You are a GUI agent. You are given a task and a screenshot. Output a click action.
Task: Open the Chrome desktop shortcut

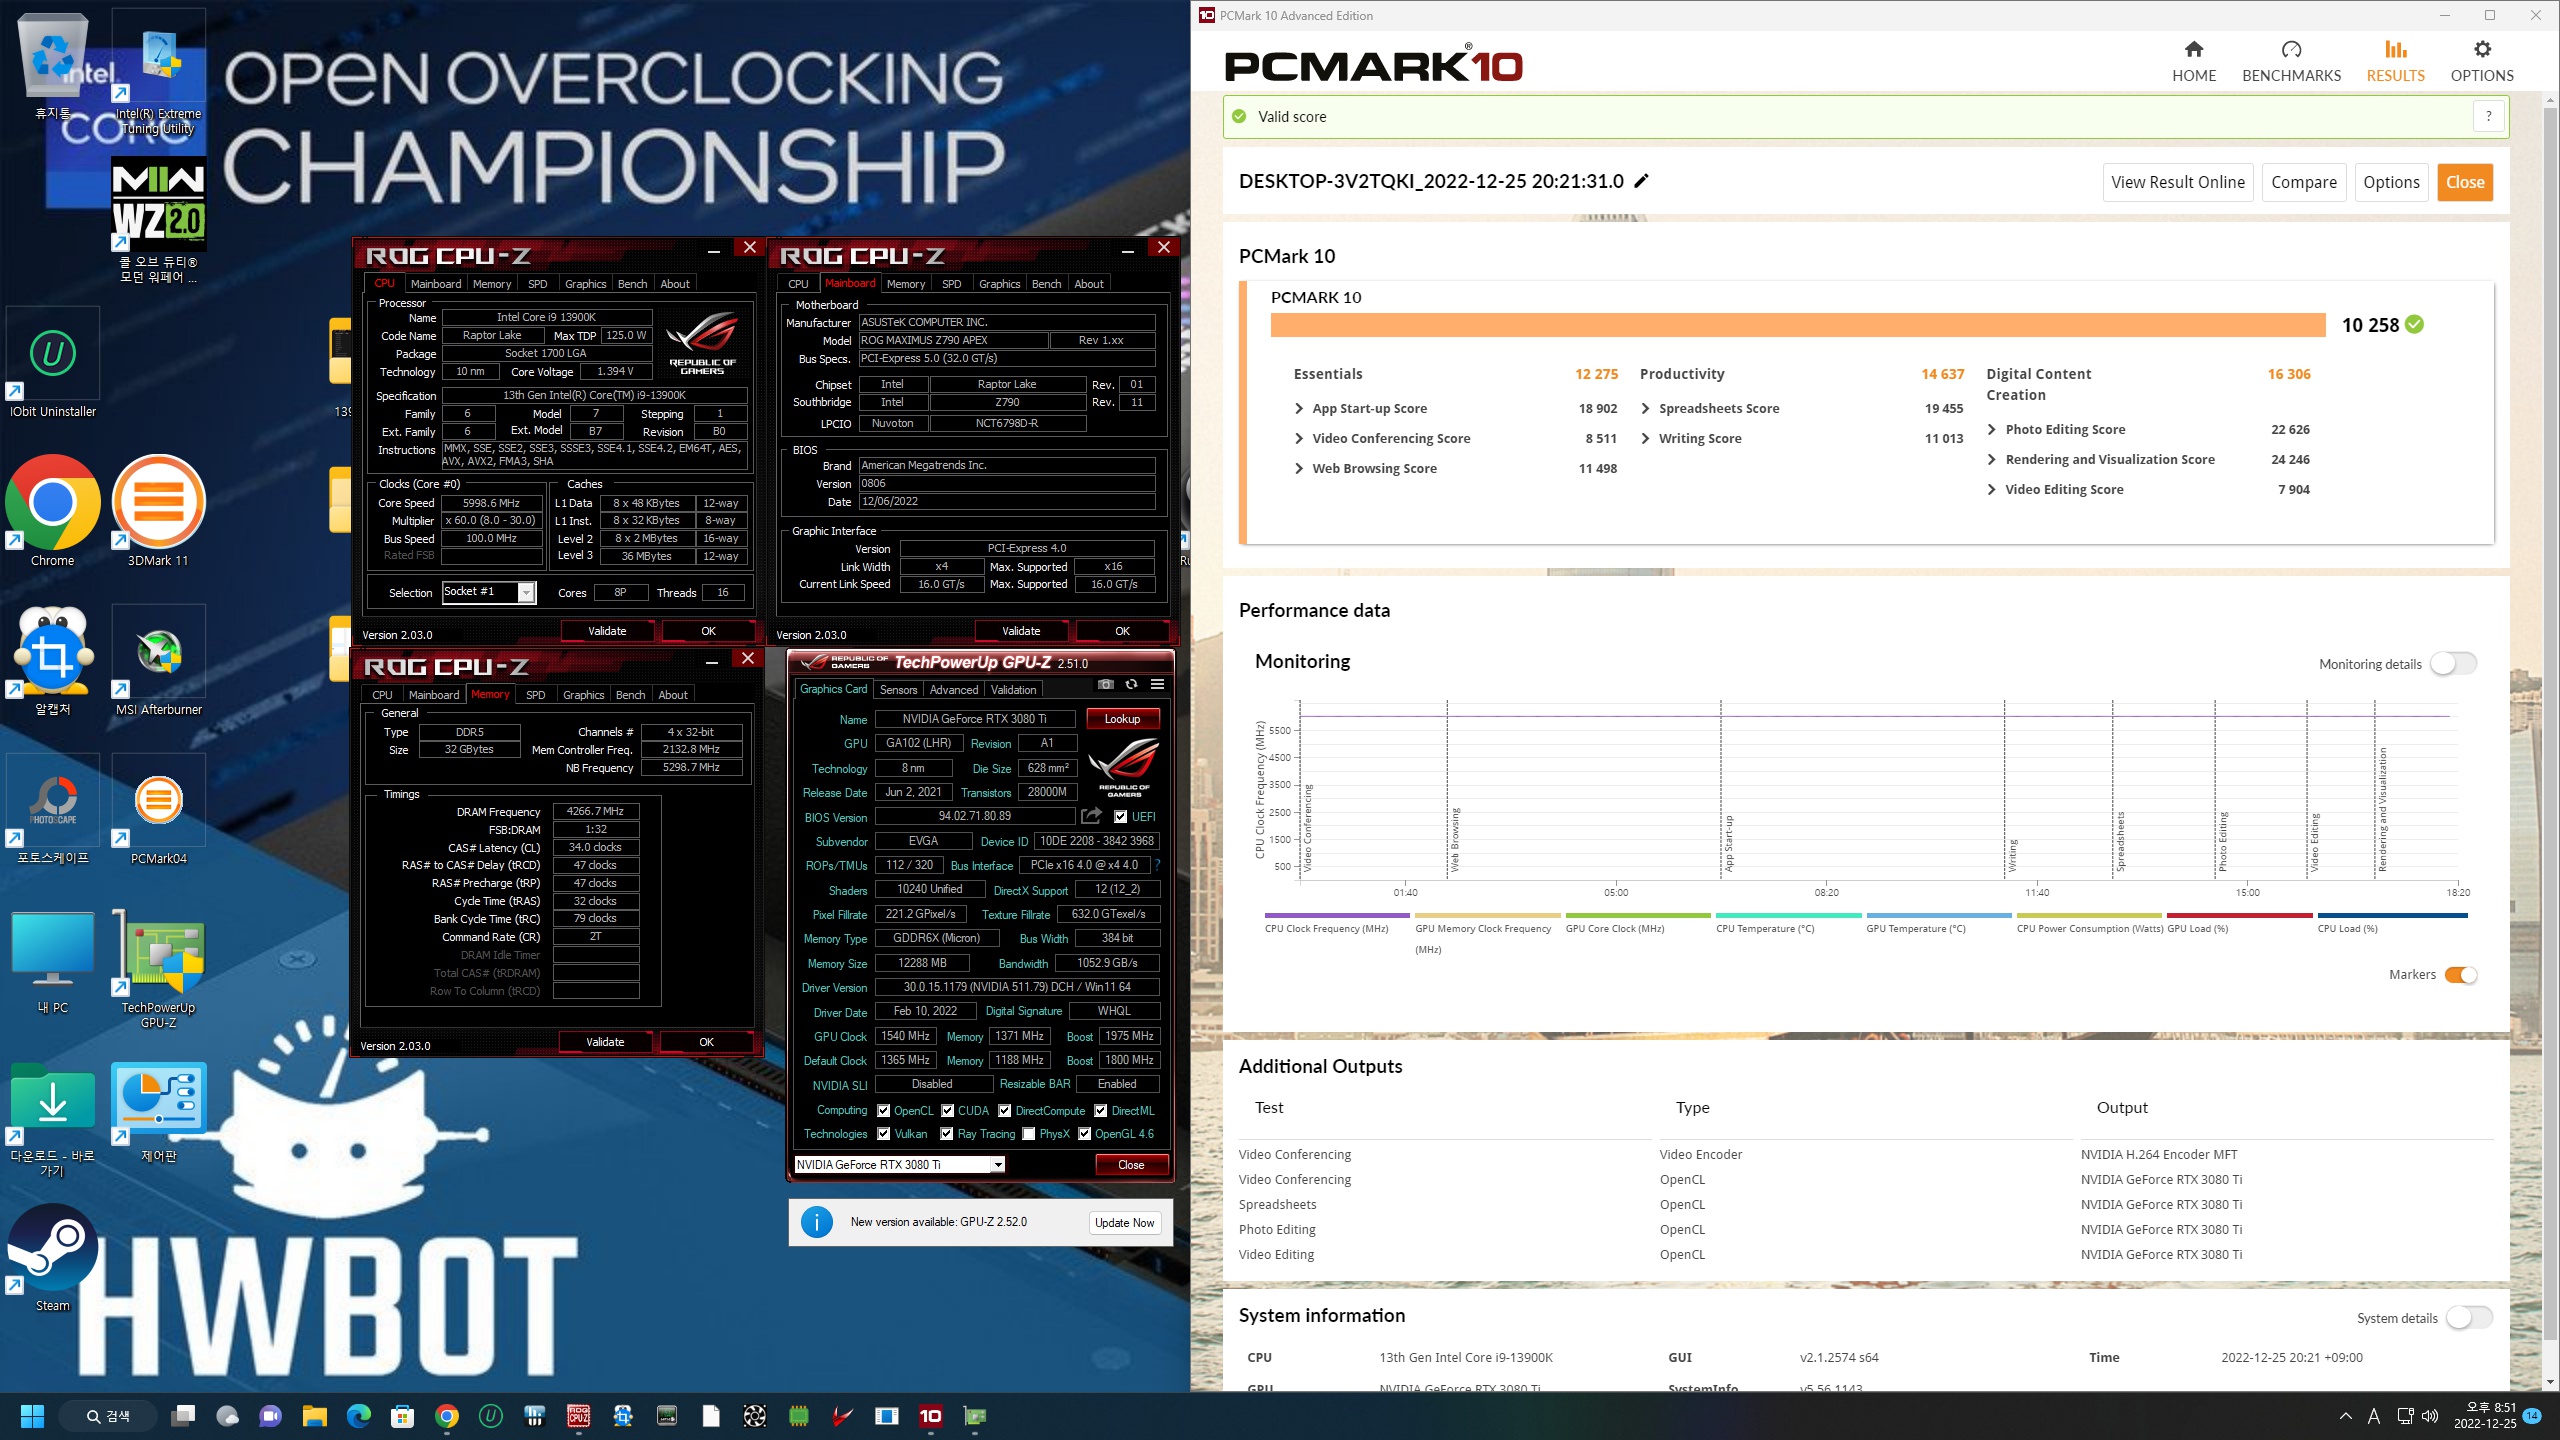tap(53, 512)
